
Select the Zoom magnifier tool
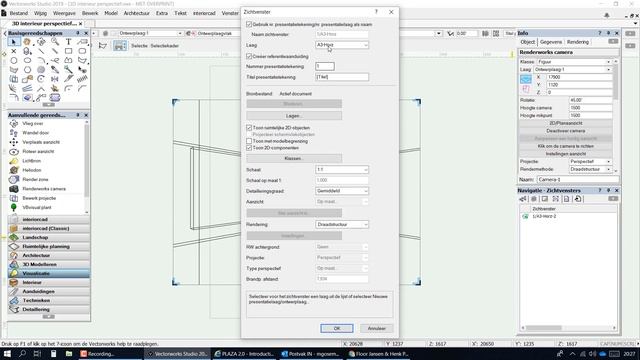click(x=55, y=42)
